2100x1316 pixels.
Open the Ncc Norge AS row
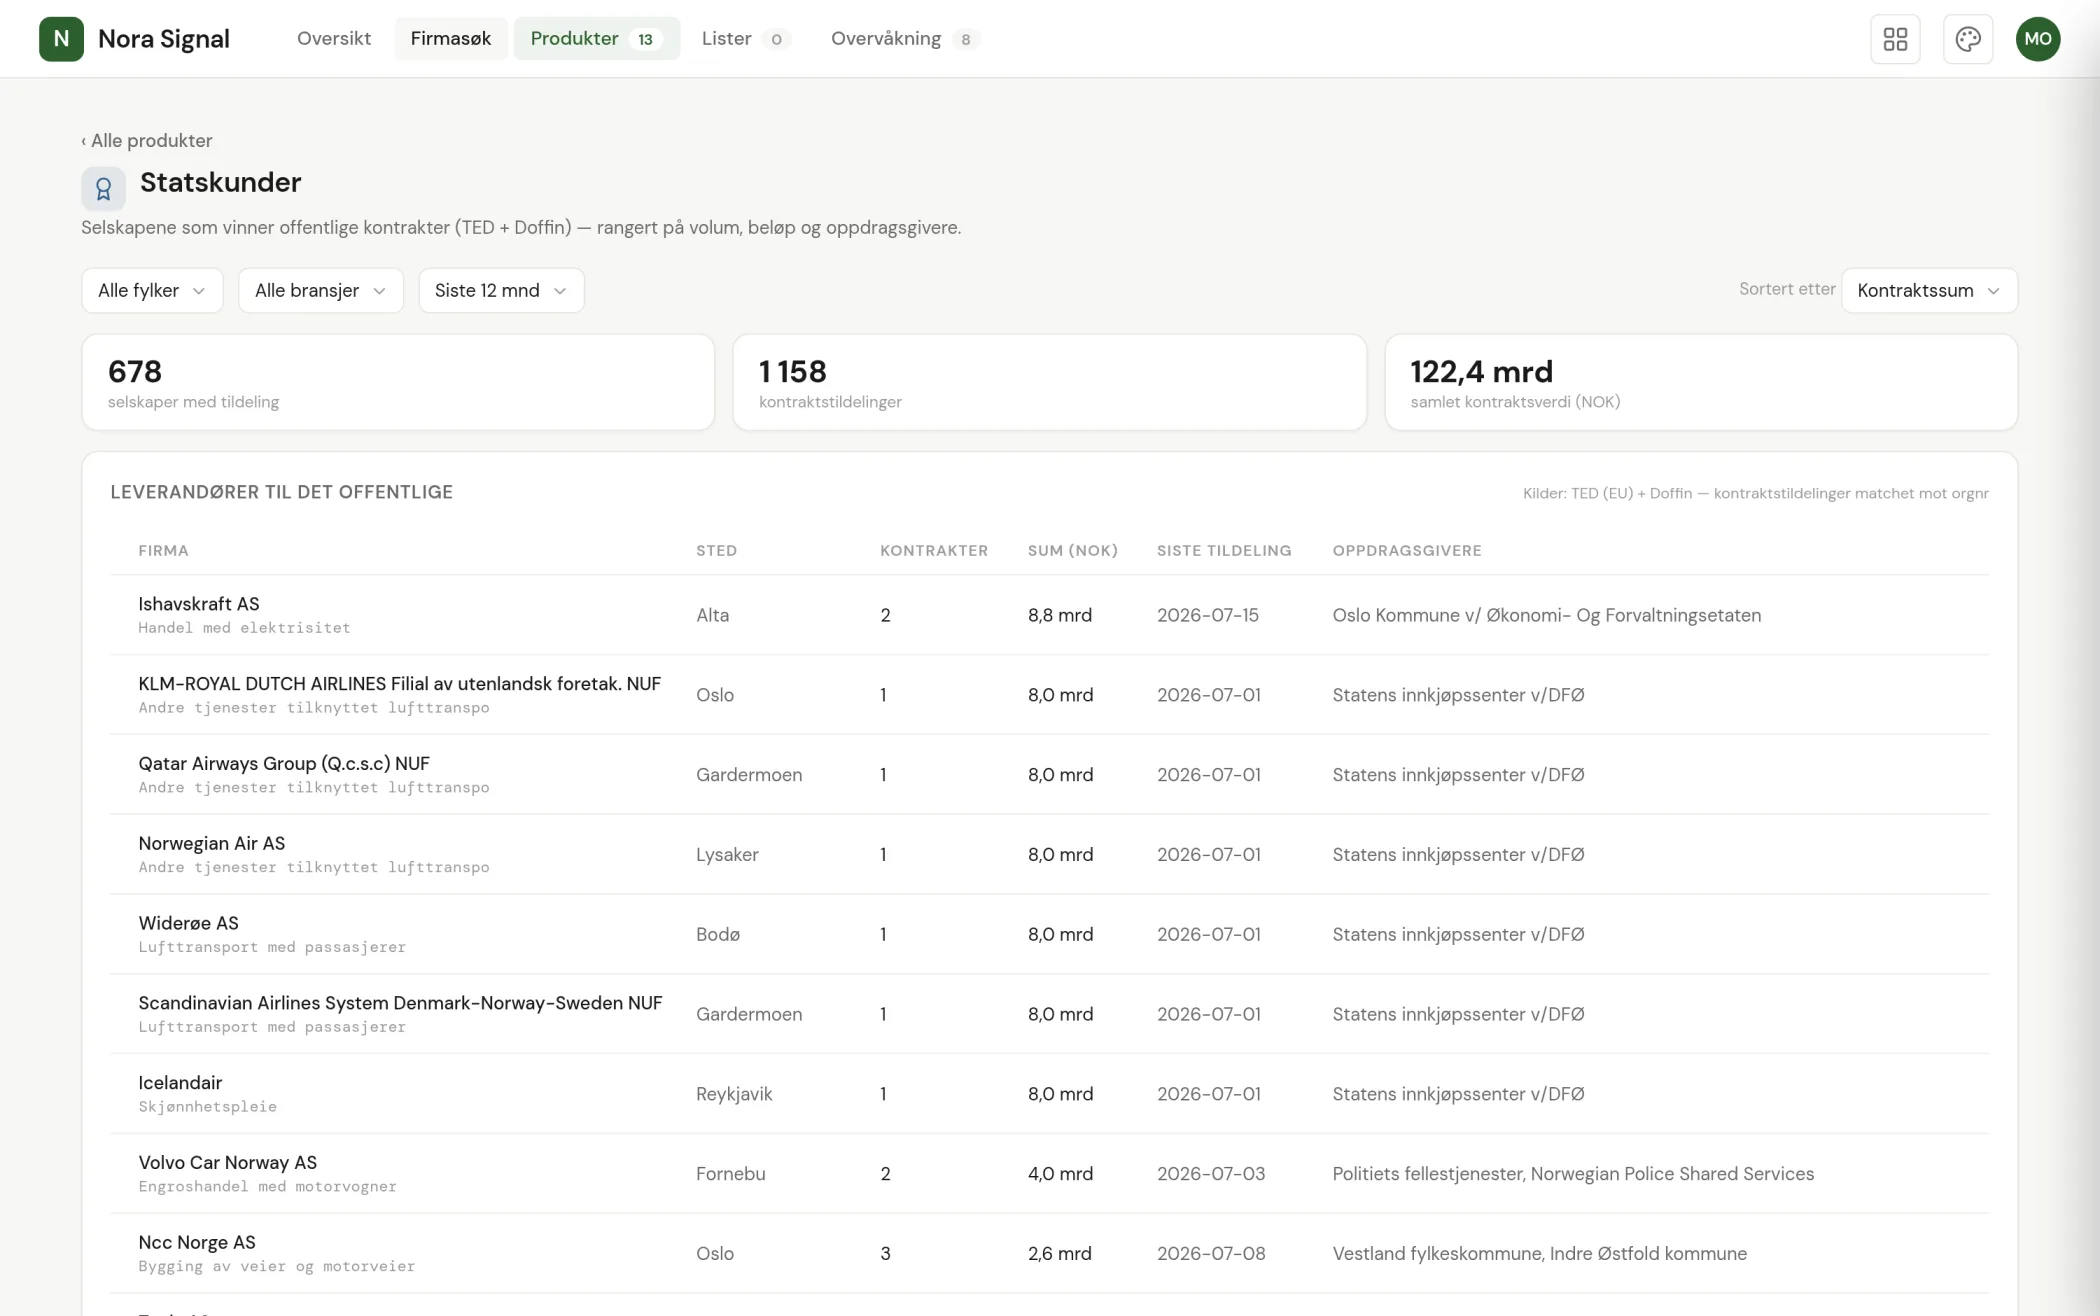pyautogui.click(x=1049, y=1254)
